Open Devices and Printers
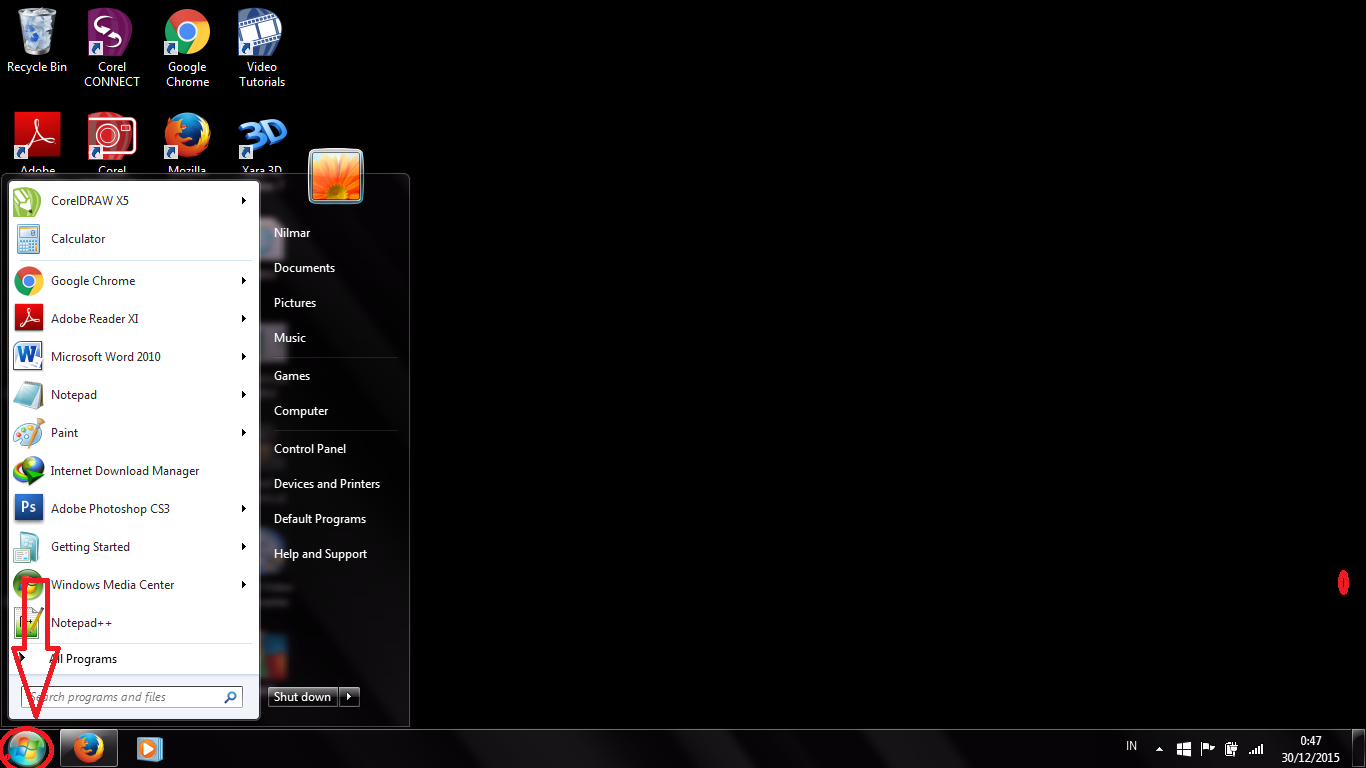 coord(327,484)
